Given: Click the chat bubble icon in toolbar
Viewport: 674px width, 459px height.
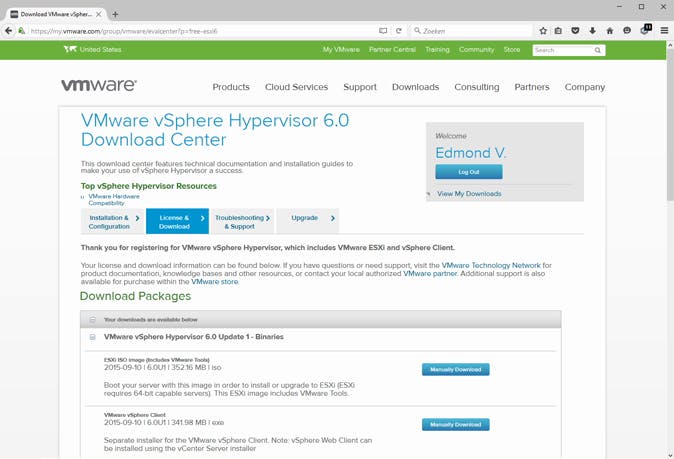Looking at the screenshot, I should [627, 31].
